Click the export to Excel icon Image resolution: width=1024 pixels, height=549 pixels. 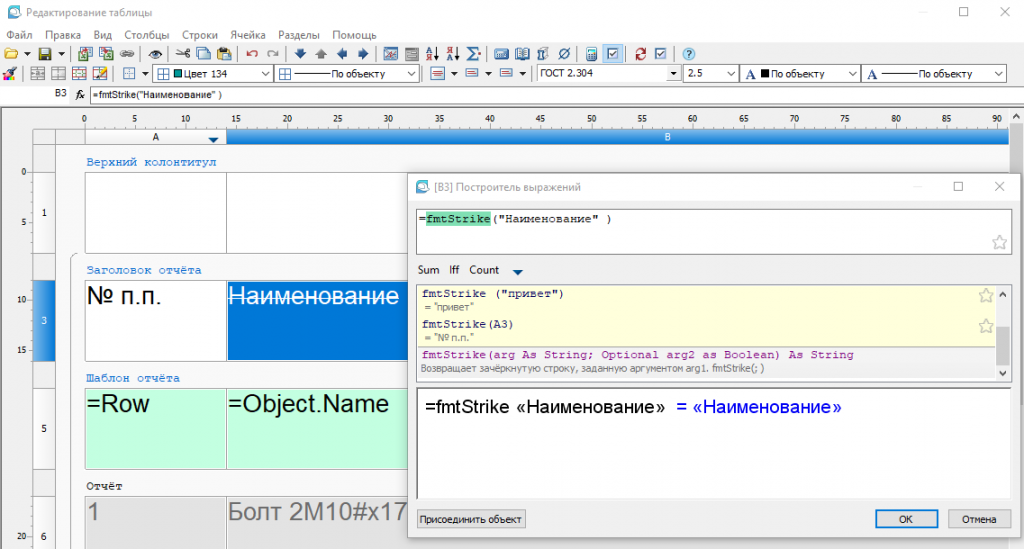coord(106,54)
